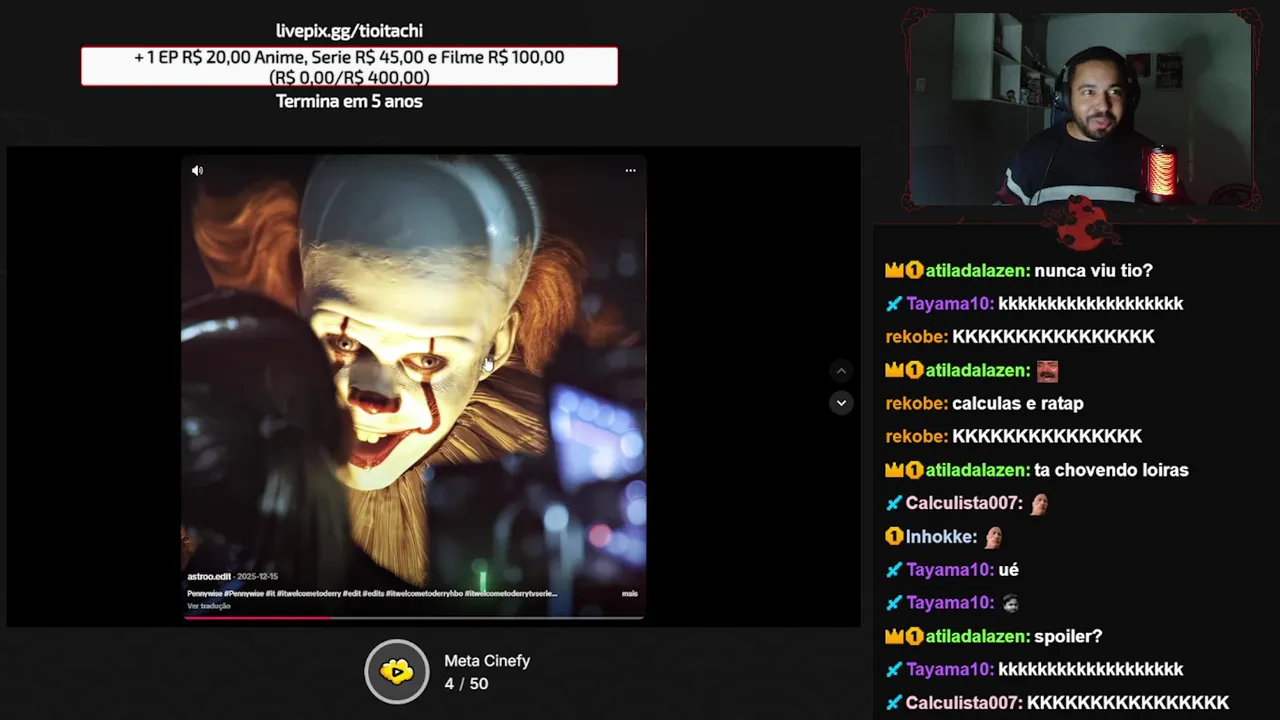Click Tayama10's face emote message

click(1010, 603)
